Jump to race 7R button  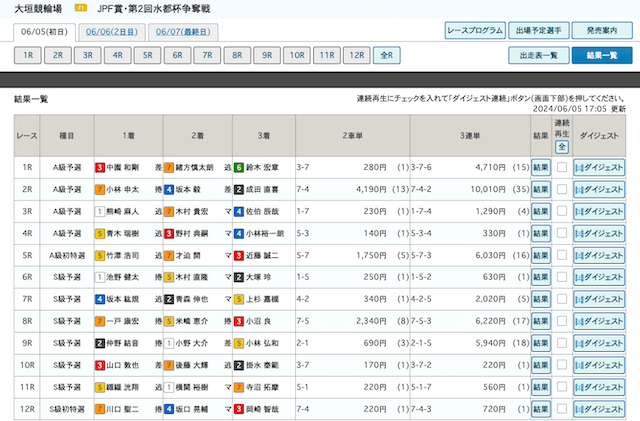[208, 56]
